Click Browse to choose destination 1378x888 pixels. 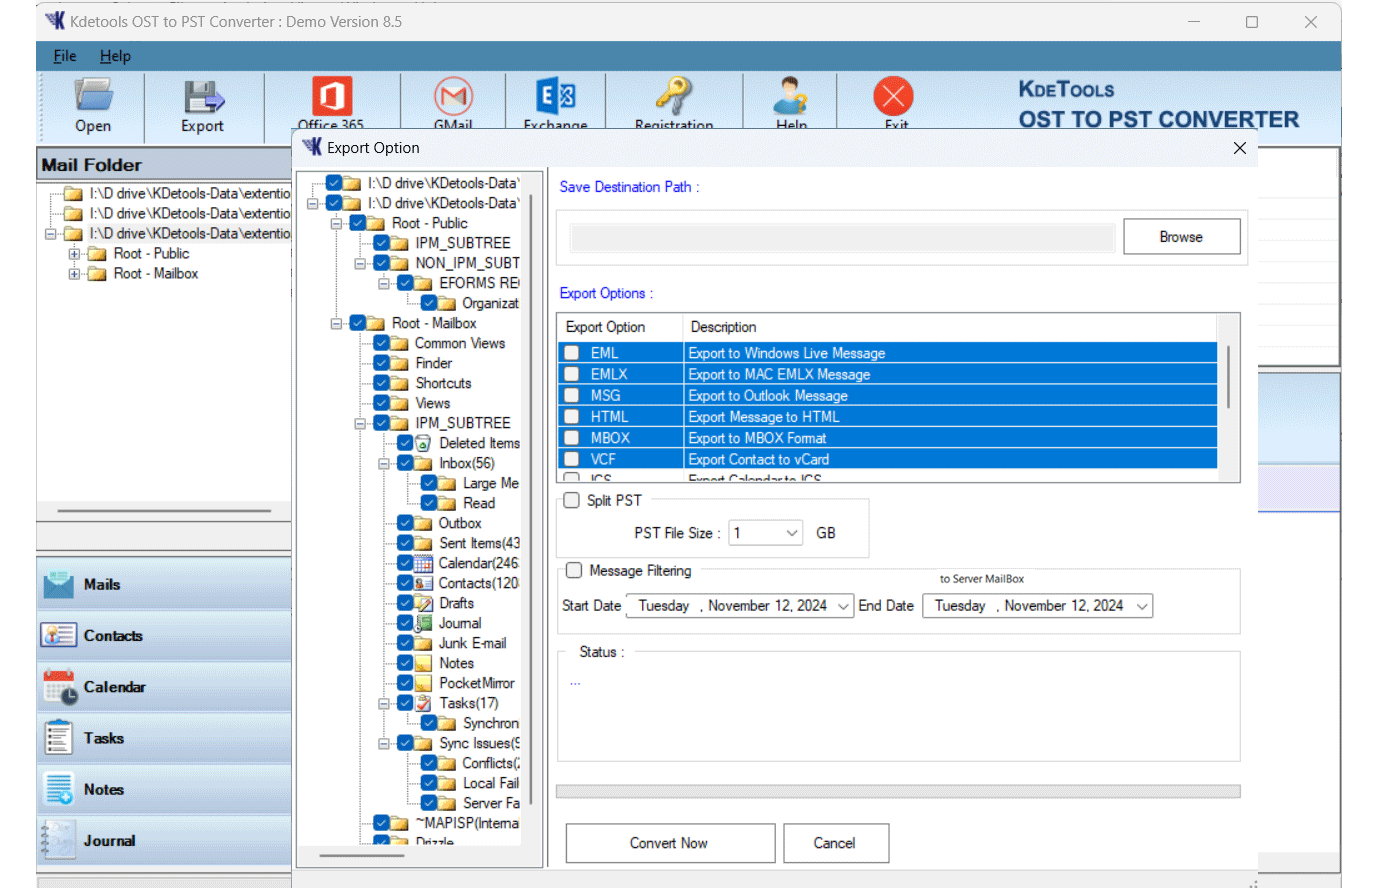pyautogui.click(x=1181, y=237)
